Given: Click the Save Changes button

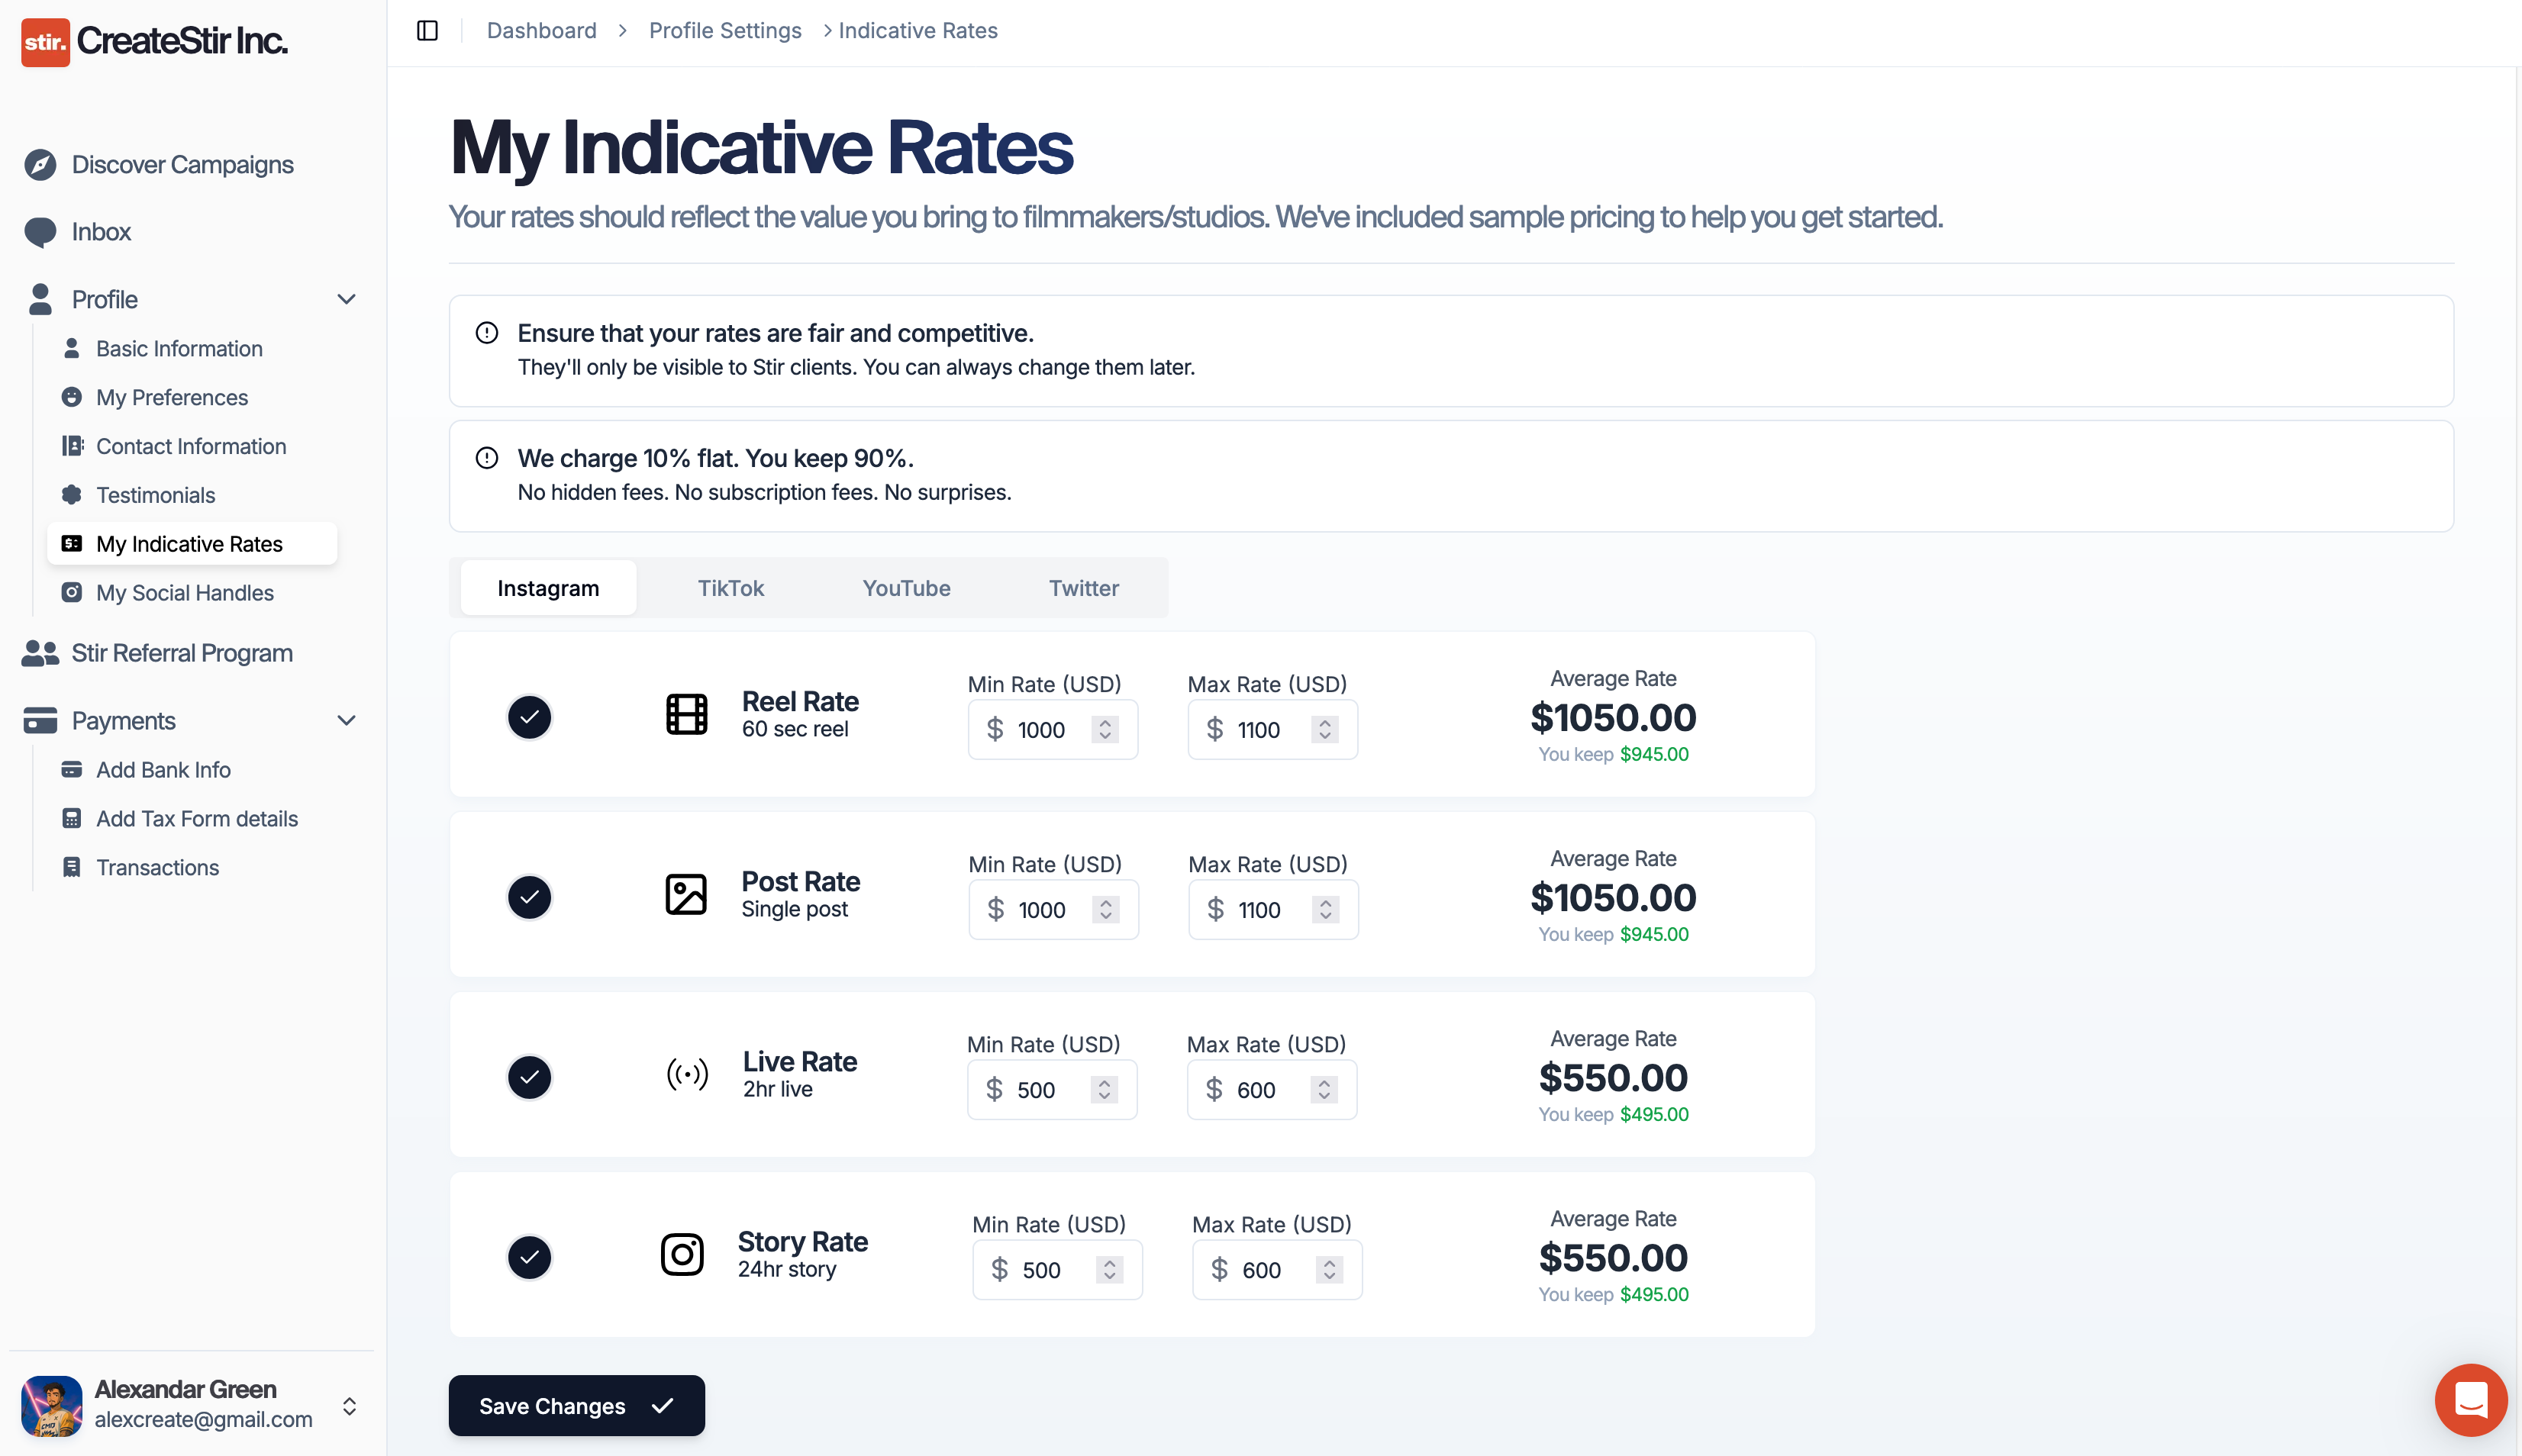Looking at the screenshot, I should coord(576,1405).
